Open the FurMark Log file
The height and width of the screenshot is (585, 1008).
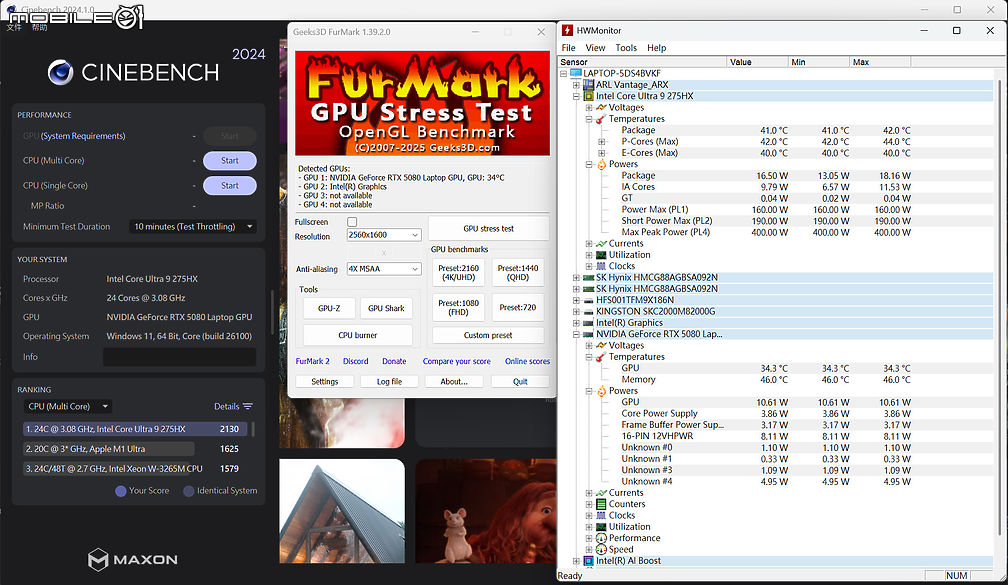pos(389,381)
